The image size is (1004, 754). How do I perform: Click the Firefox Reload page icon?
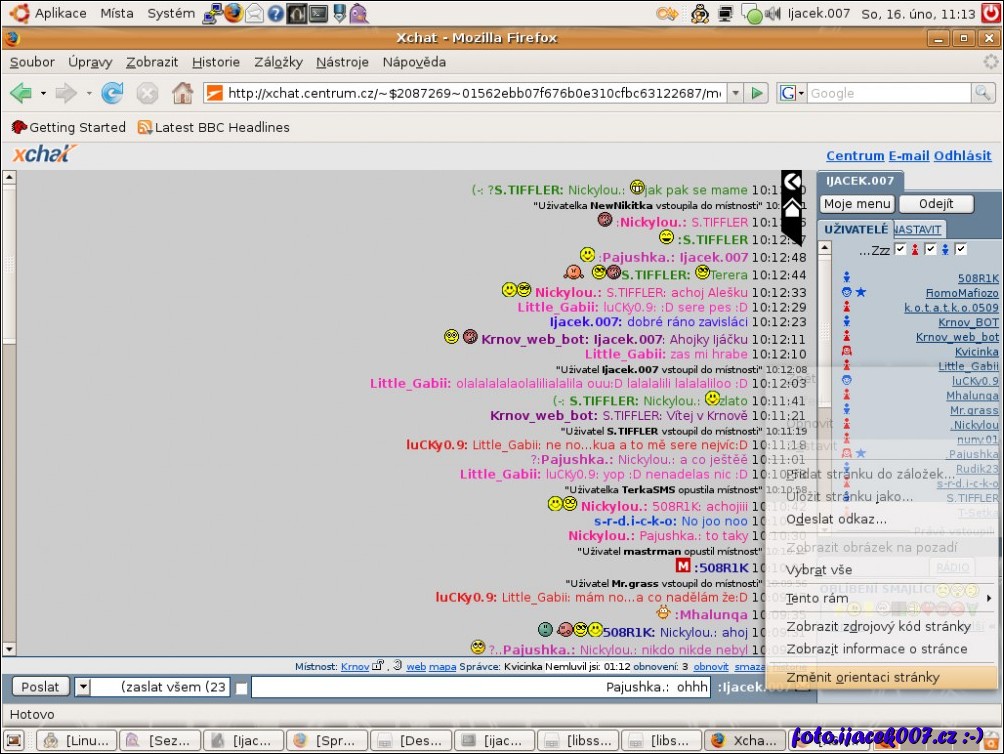[112, 94]
